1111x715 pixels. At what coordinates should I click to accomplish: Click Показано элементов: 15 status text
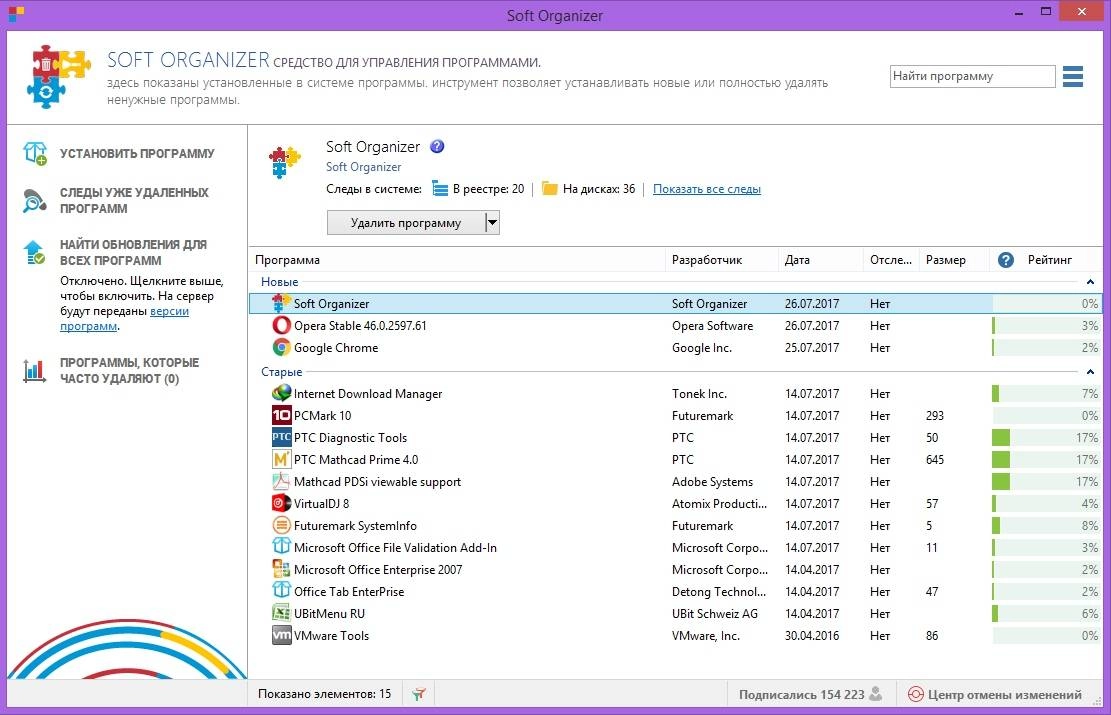coord(325,694)
